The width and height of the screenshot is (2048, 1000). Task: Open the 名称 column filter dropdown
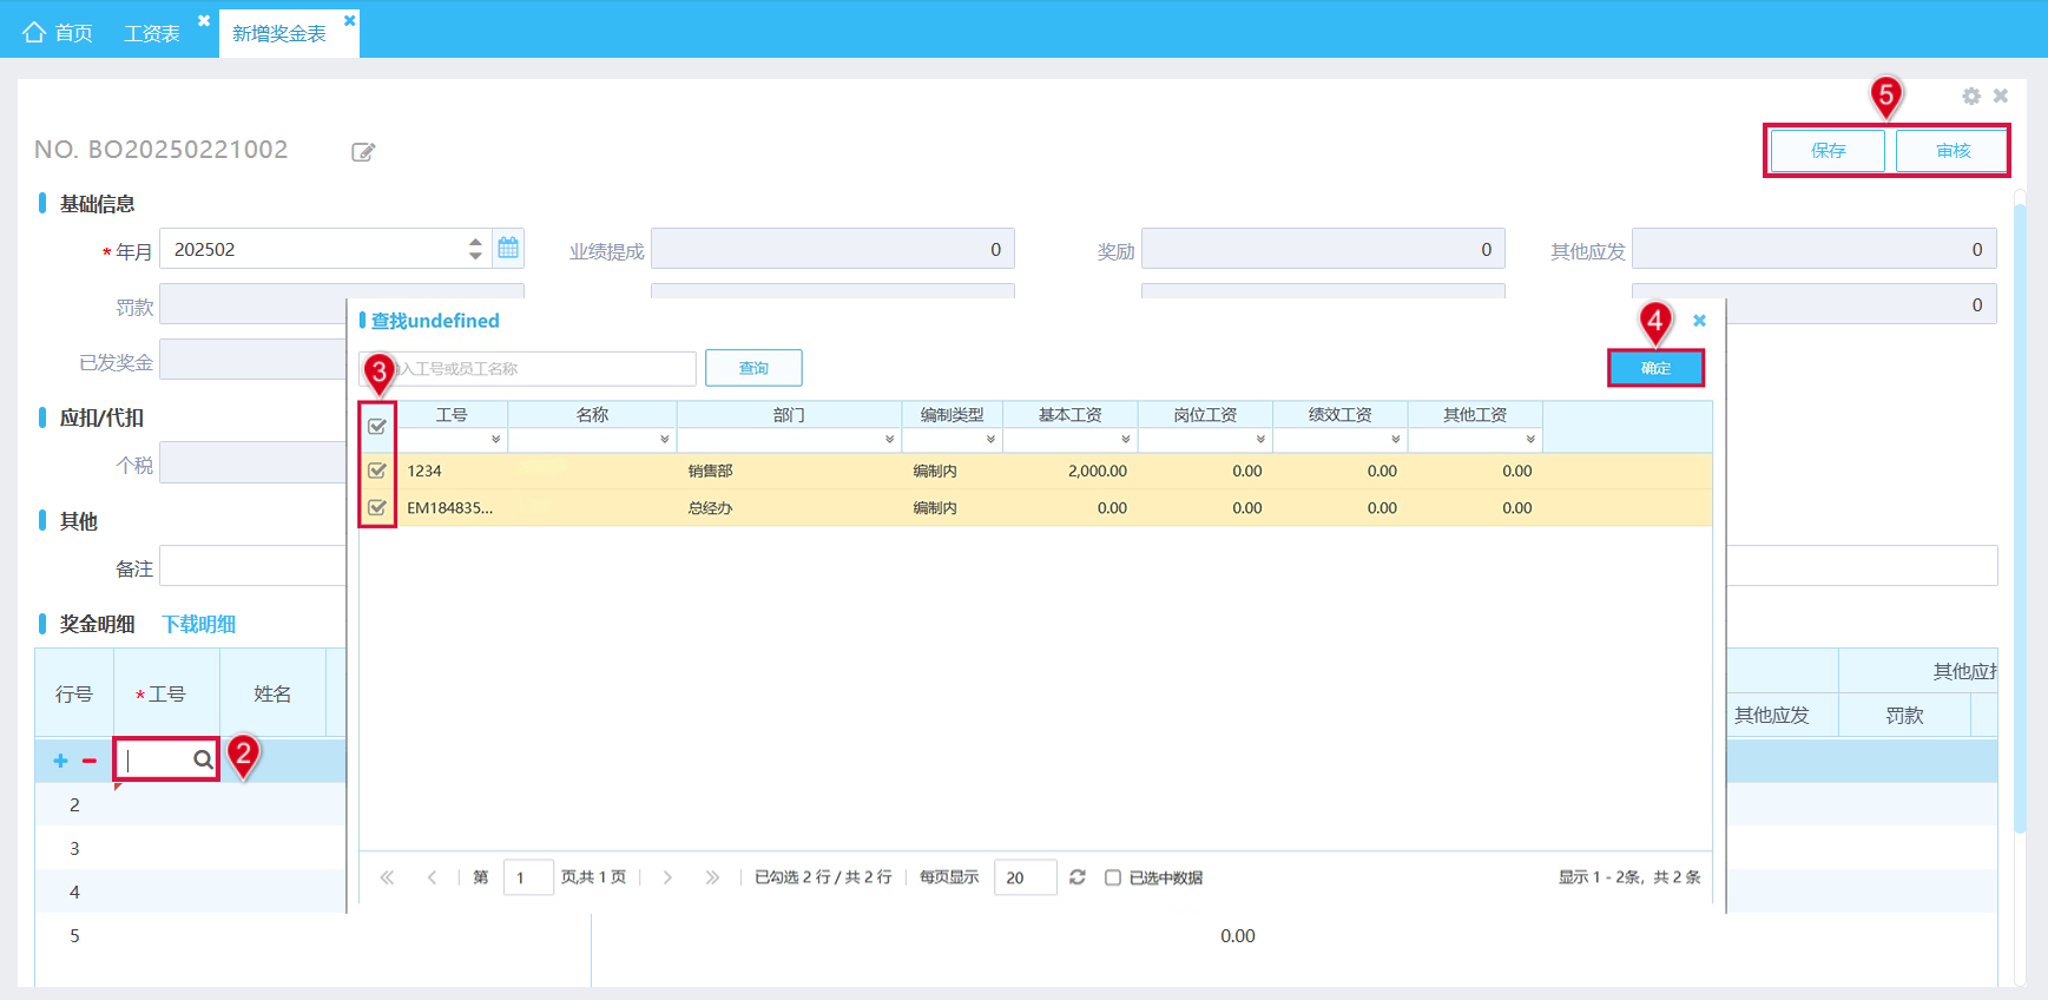[x=664, y=439]
